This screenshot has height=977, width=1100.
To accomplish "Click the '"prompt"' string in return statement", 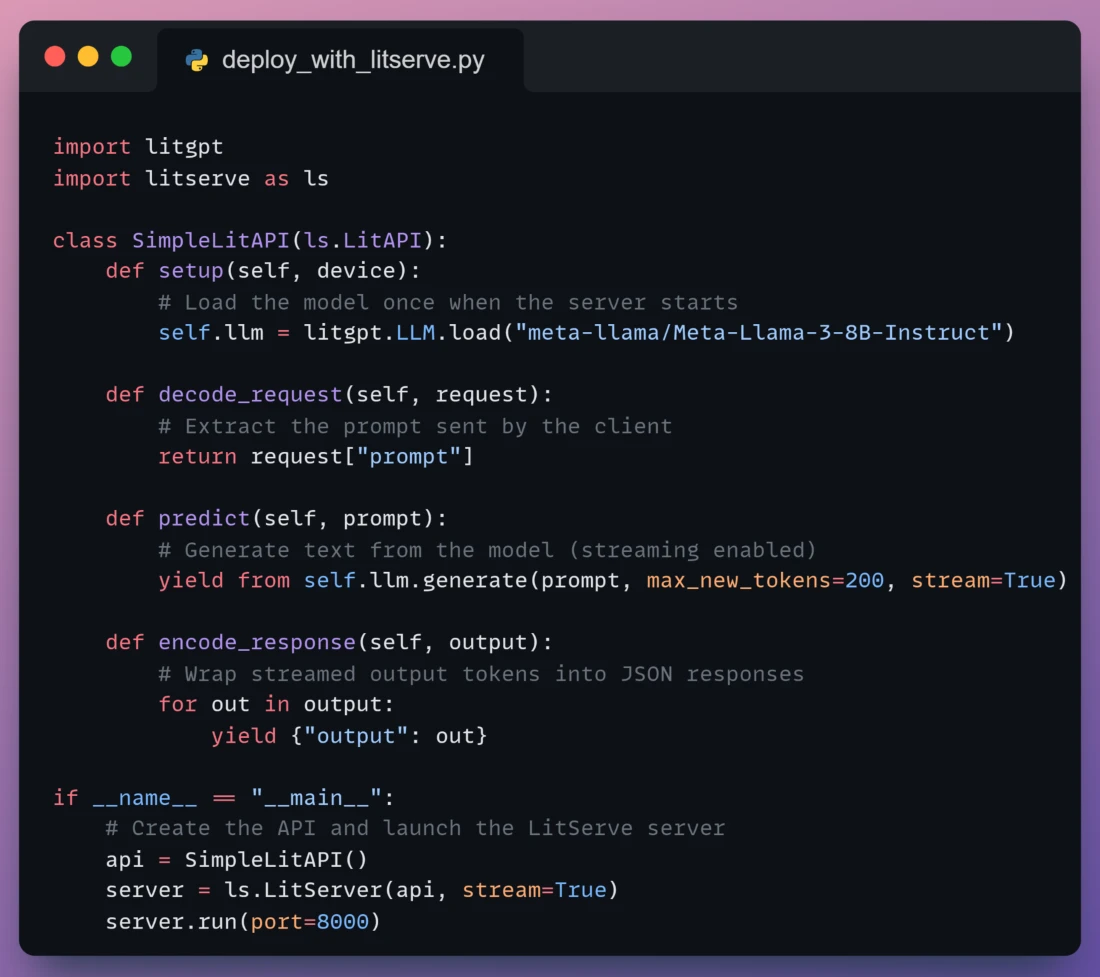I will [x=408, y=457].
